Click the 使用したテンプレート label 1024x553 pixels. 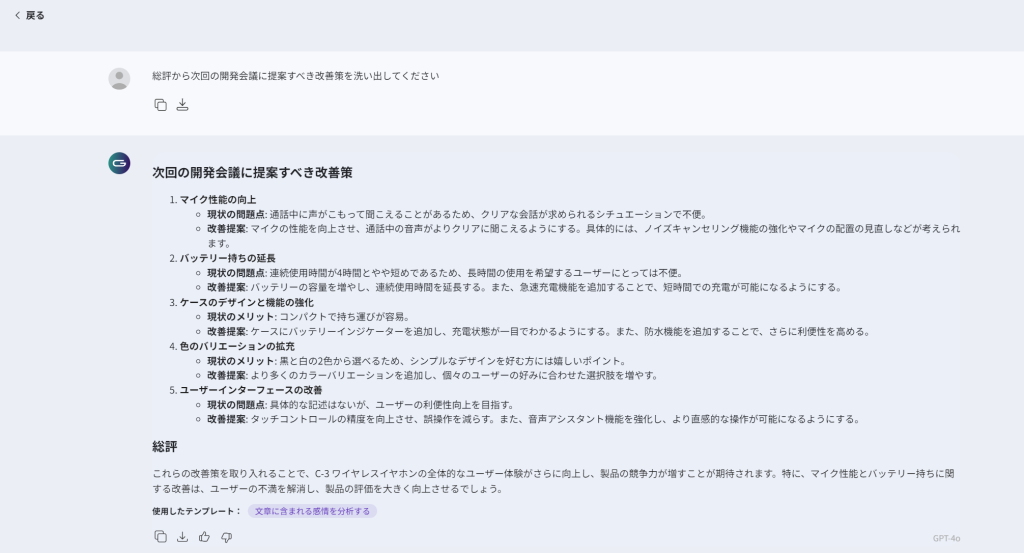tap(196, 511)
